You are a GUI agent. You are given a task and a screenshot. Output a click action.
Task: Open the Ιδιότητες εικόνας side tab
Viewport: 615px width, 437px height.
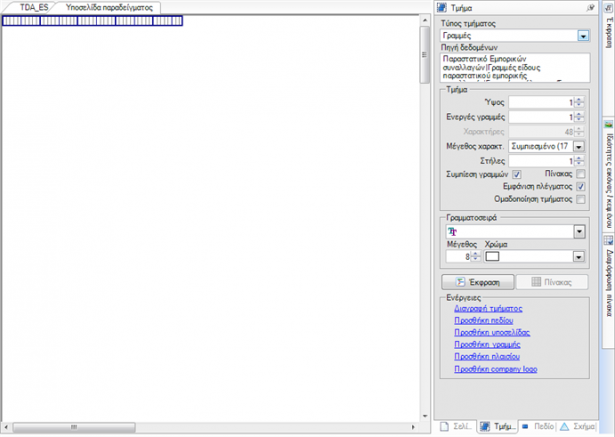coord(608,175)
